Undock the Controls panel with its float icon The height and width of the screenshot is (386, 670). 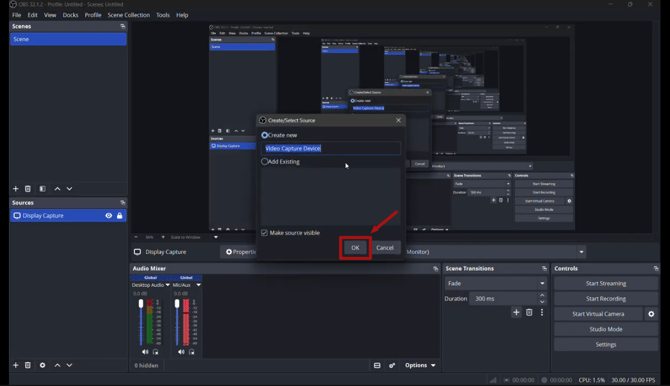pos(656,268)
